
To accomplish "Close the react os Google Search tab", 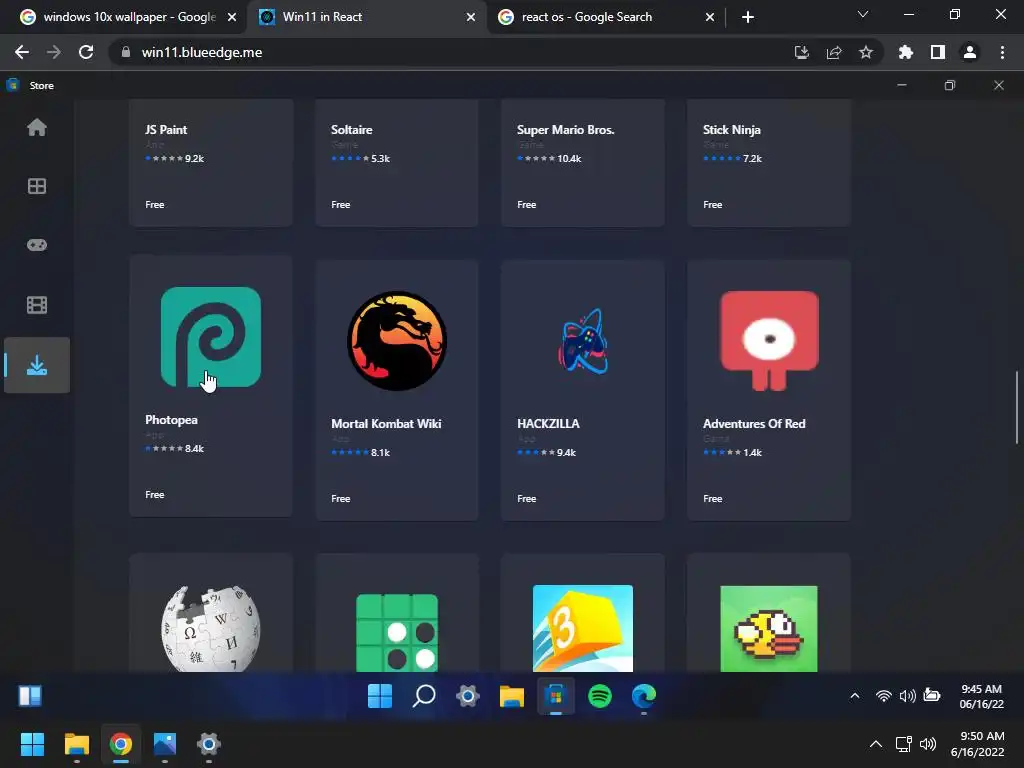I will [709, 17].
